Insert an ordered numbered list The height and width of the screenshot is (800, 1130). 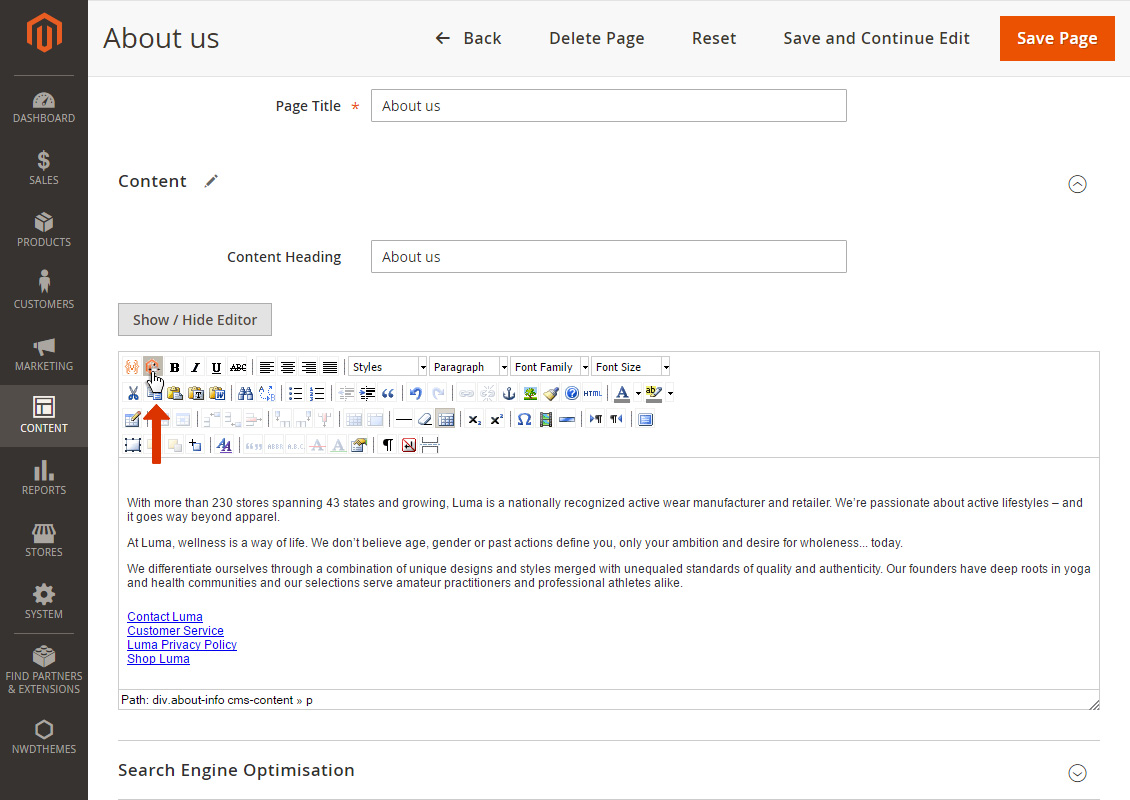[x=316, y=393]
